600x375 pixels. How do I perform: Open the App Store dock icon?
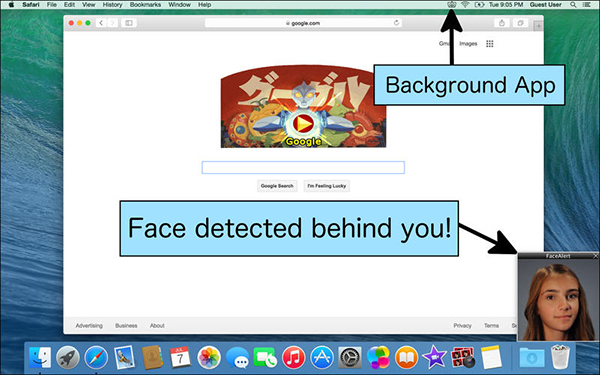click(322, 357)
